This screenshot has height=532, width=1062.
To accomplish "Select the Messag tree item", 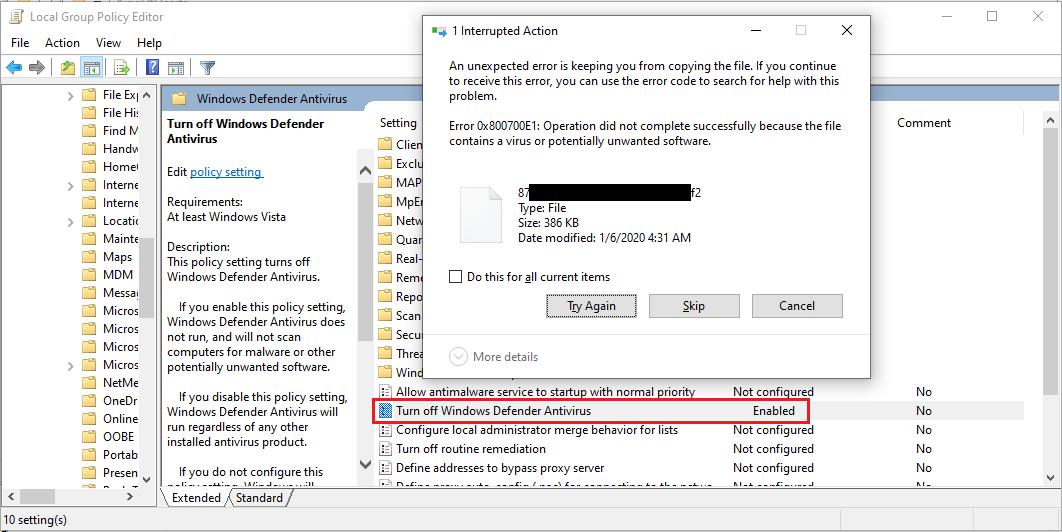I will pyautogui.click(x=120, y=293).
